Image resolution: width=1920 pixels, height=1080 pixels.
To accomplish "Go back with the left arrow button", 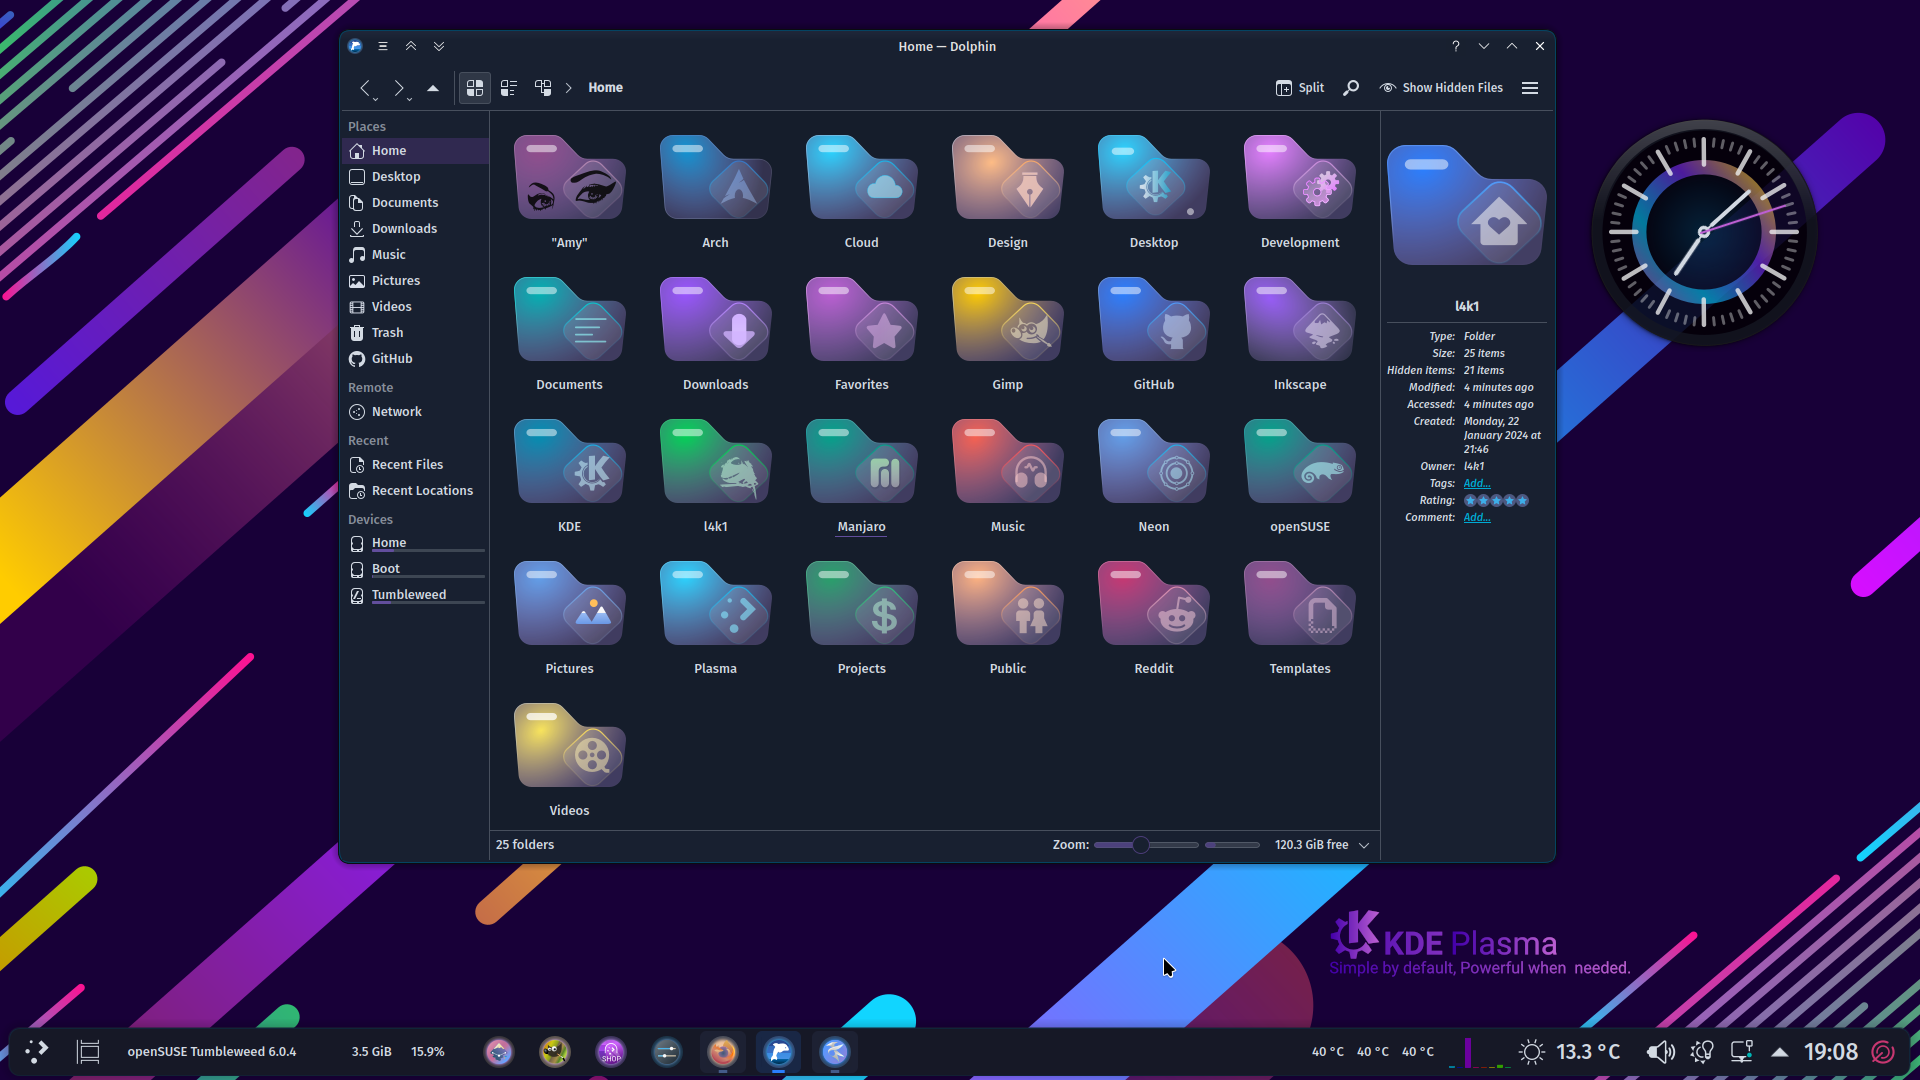I will (366, 88).
